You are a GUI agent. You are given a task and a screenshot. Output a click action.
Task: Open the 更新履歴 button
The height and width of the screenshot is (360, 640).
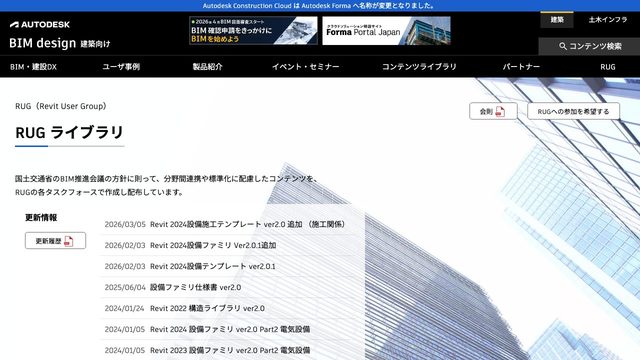pyautogui.click(x=56, y=241)
